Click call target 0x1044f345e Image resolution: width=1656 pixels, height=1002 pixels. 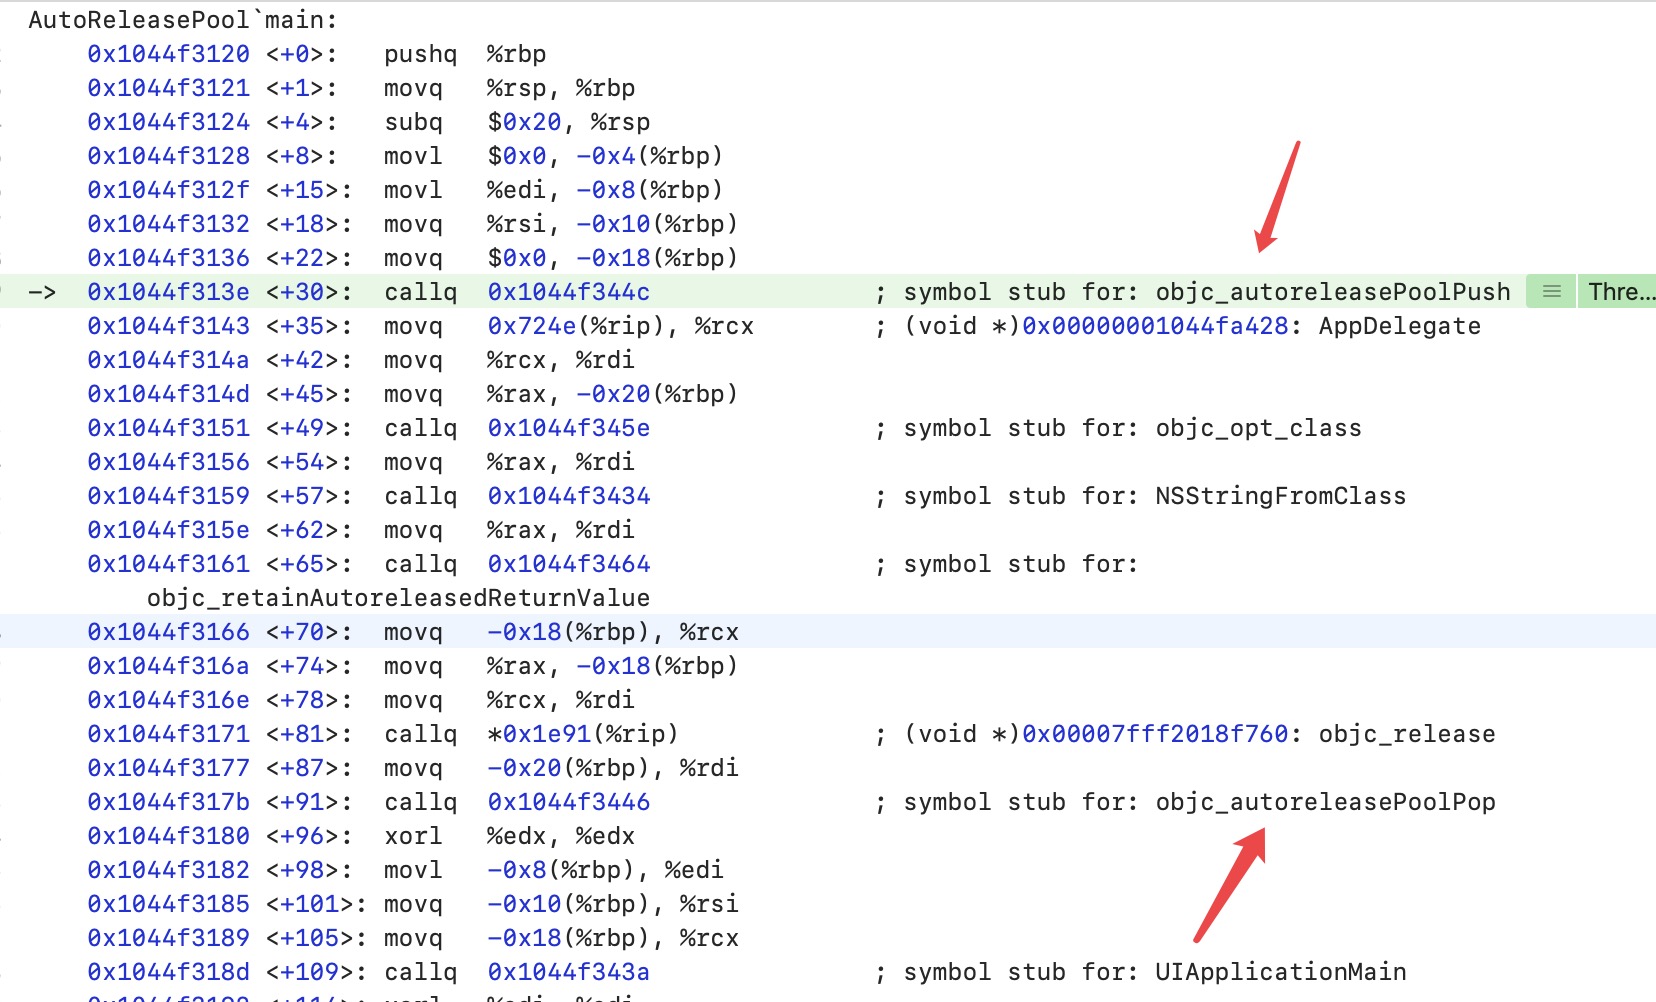click(x=569, y=428)
